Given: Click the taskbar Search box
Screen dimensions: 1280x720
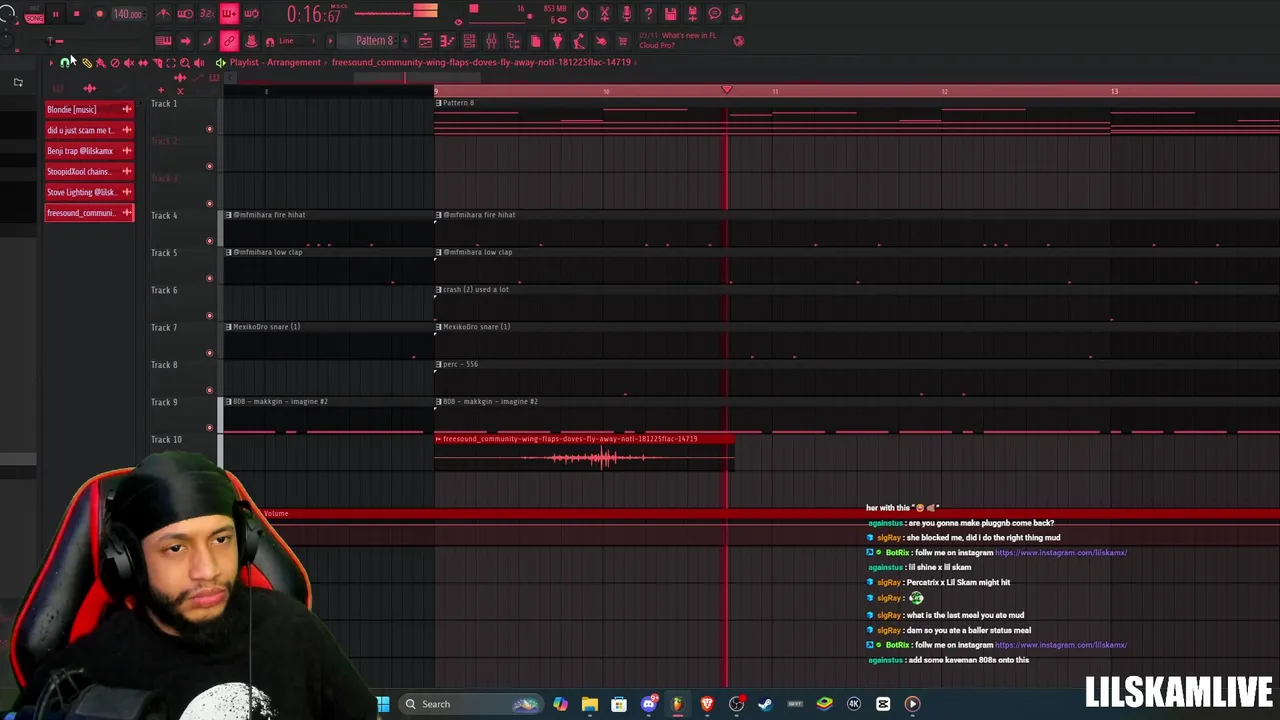Looking at the screenshot, I should [470, 704].
